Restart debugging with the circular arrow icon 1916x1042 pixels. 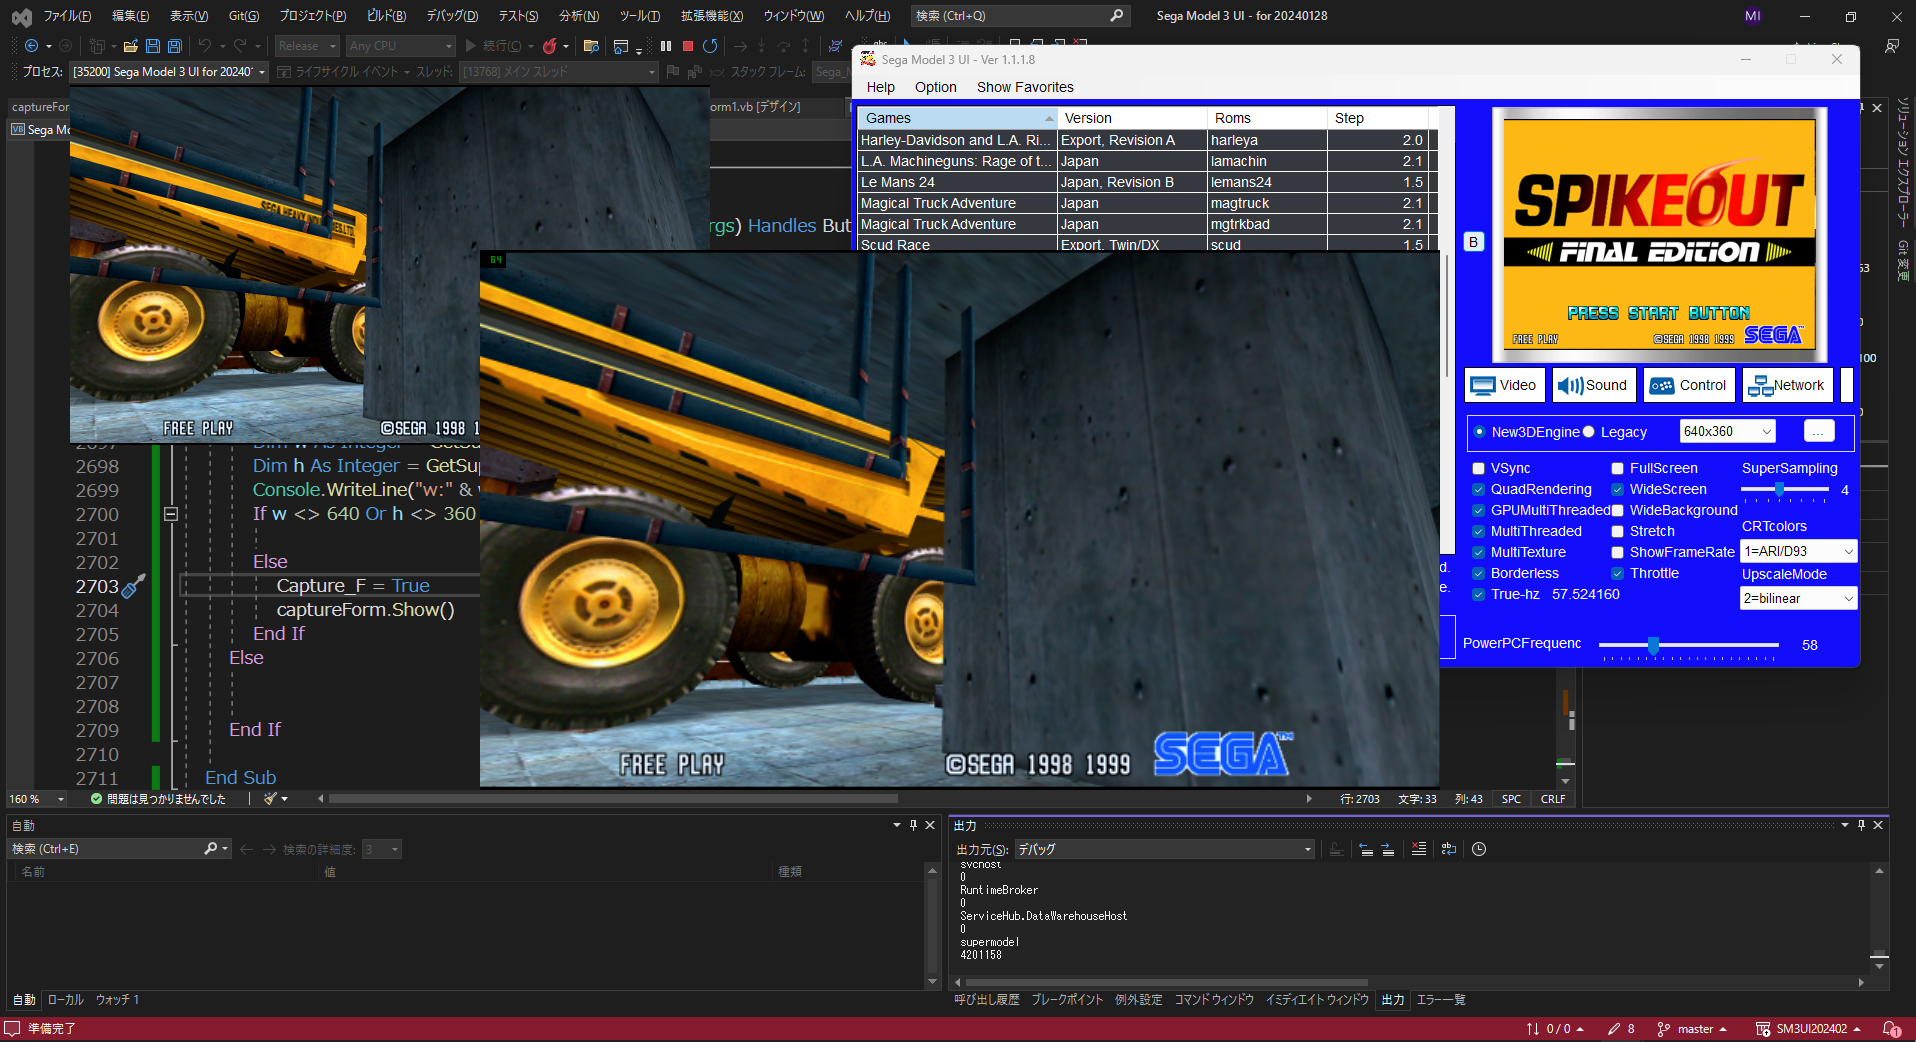[x=710, y=46]
